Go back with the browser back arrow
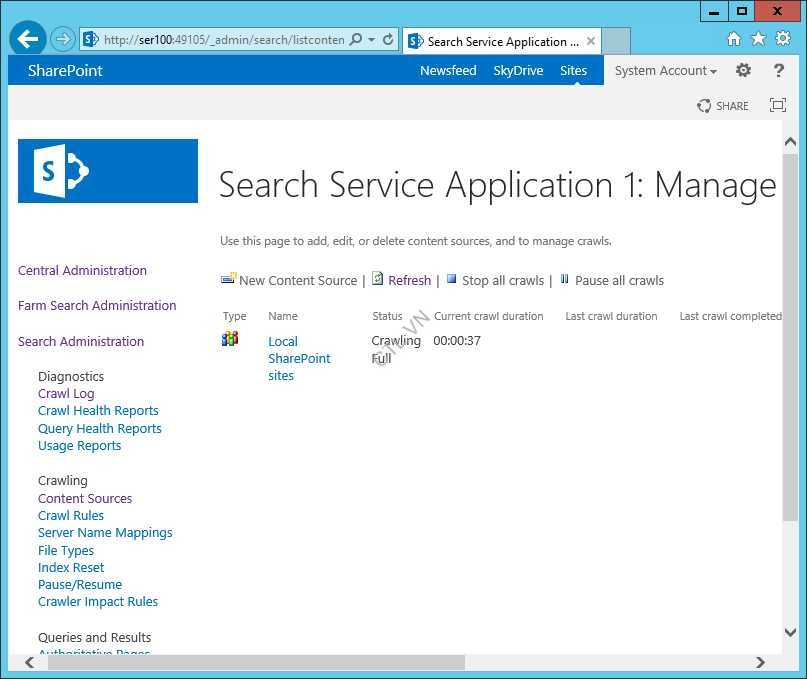Screen dimensions: 807x679 pos(27,39)
